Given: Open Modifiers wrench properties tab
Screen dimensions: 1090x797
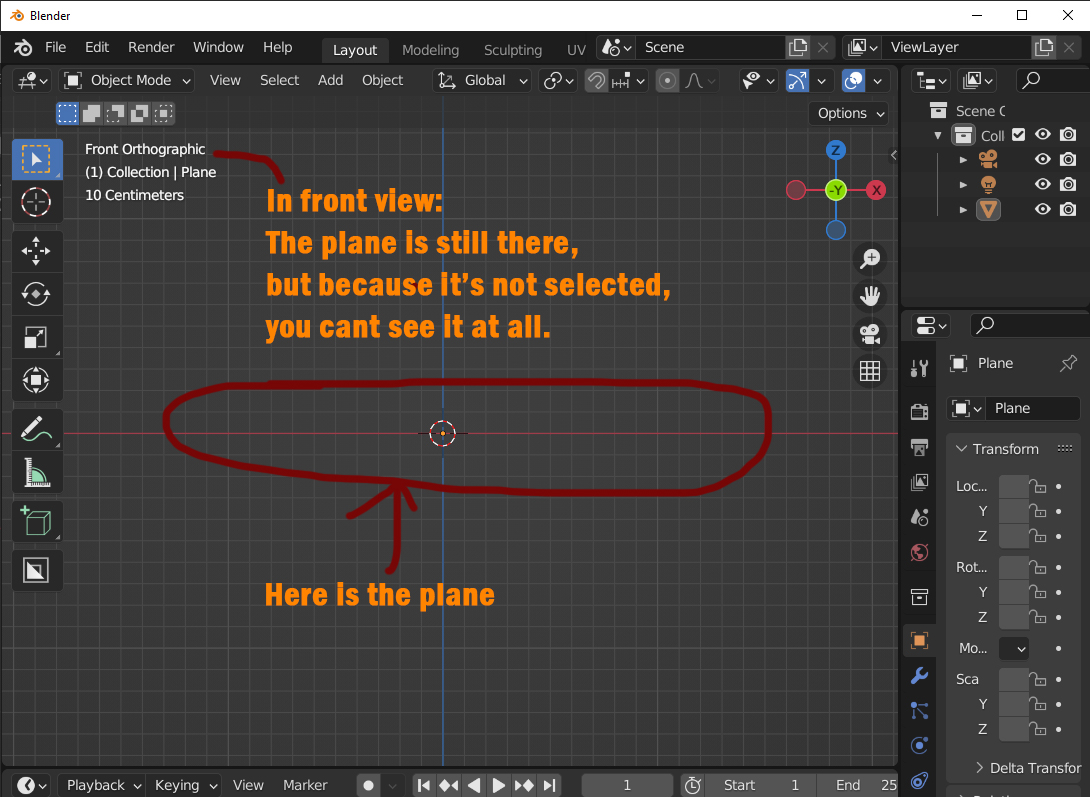Looking at the screenshot, I should click(x=919, y=675).
